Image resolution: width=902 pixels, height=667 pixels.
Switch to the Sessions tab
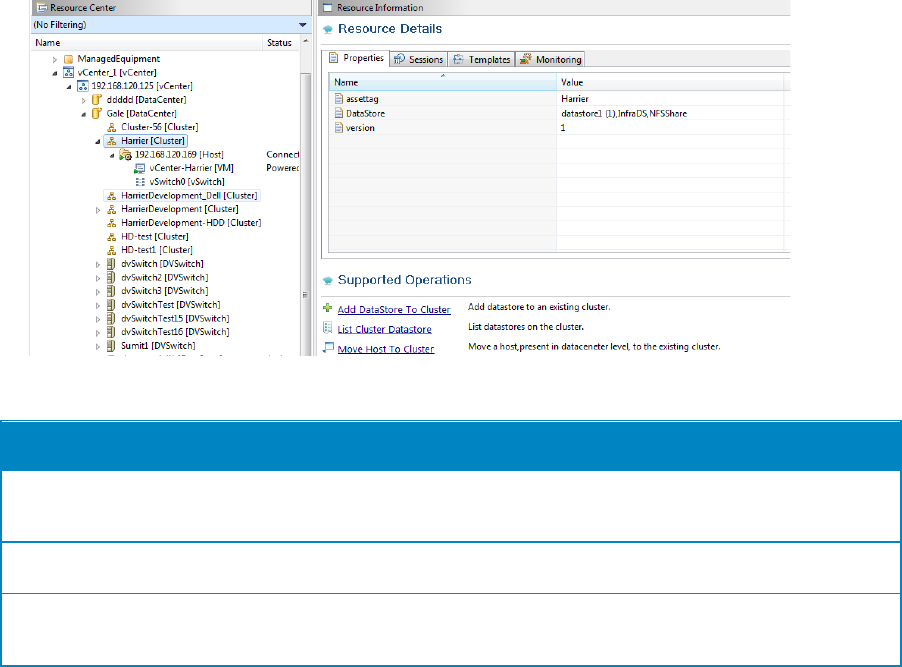pos(418,60)
